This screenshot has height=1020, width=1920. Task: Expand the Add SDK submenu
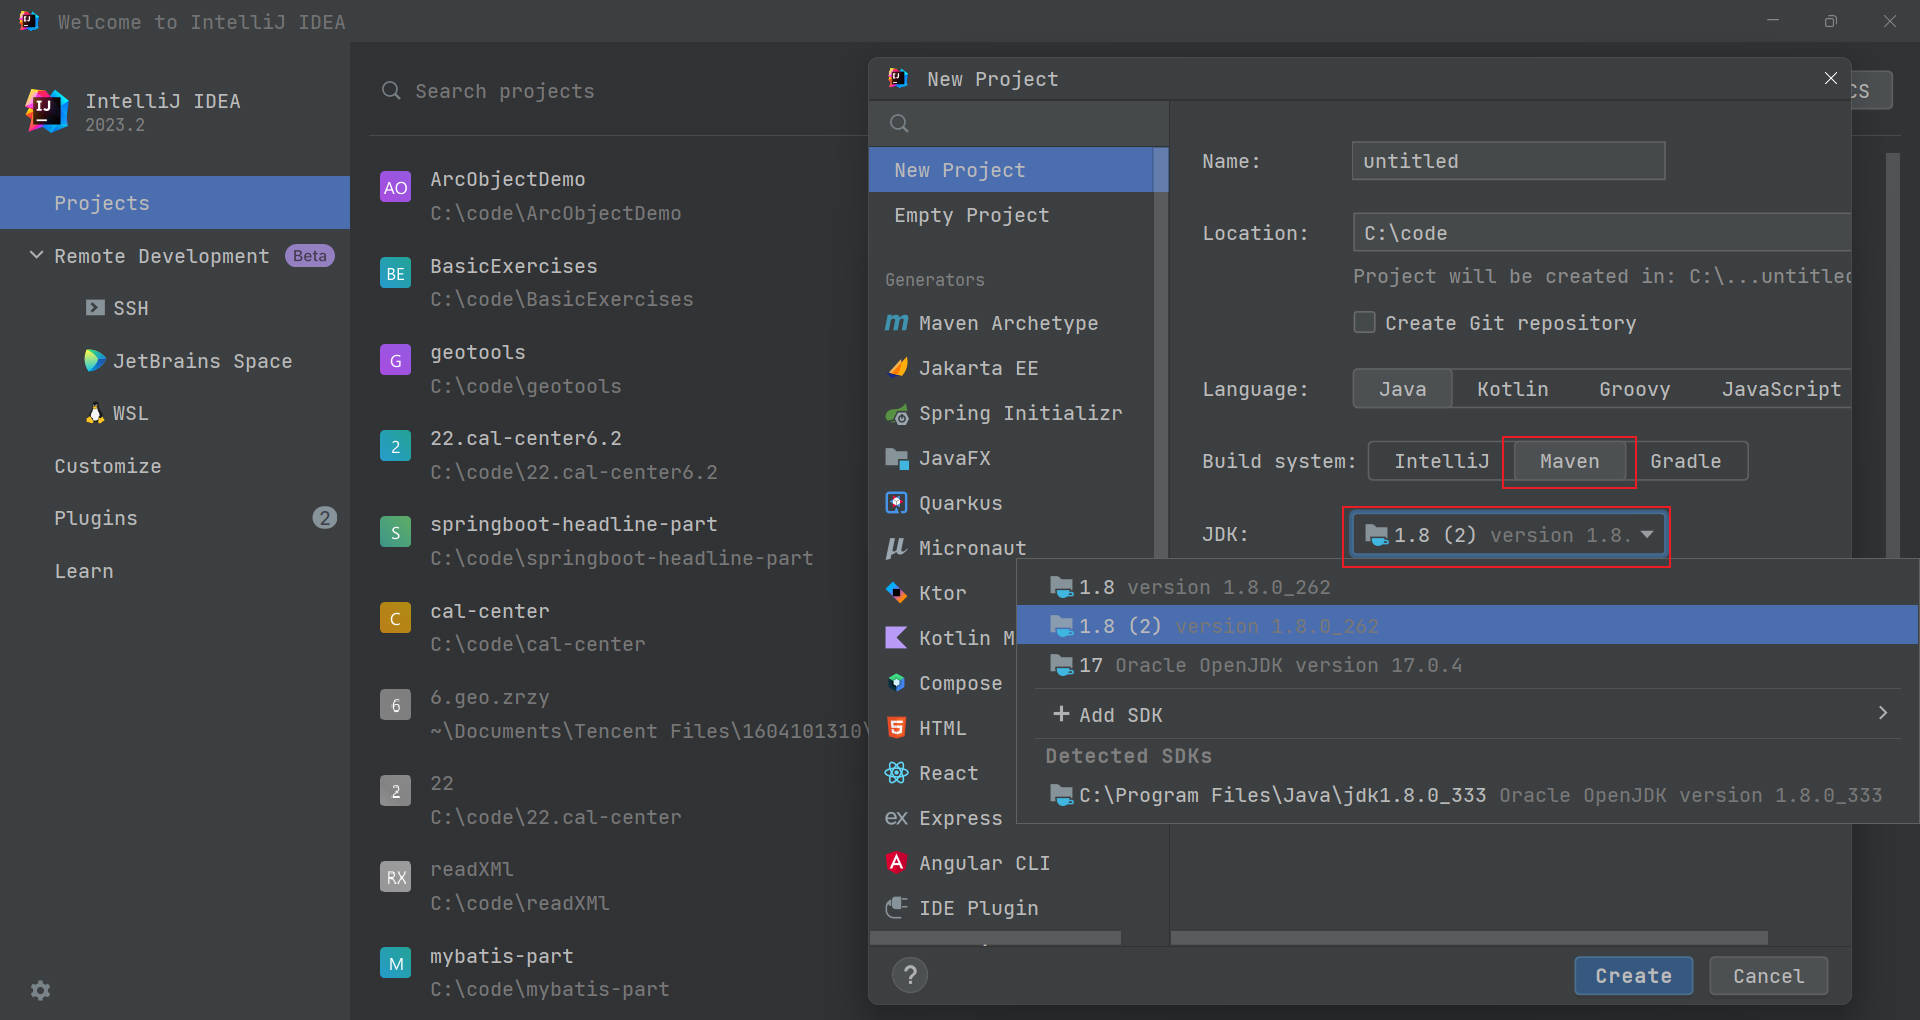[x=1882, y=714]
